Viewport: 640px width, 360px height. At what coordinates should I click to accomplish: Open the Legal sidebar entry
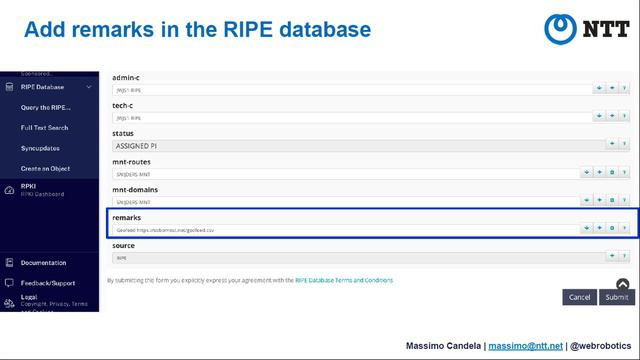(54, 301)
